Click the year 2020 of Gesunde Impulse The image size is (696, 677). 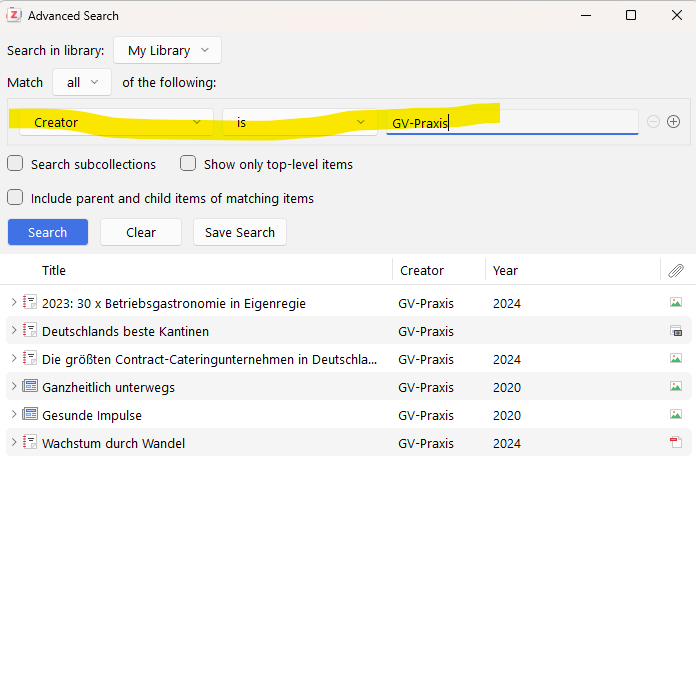[x=506, y=416]
